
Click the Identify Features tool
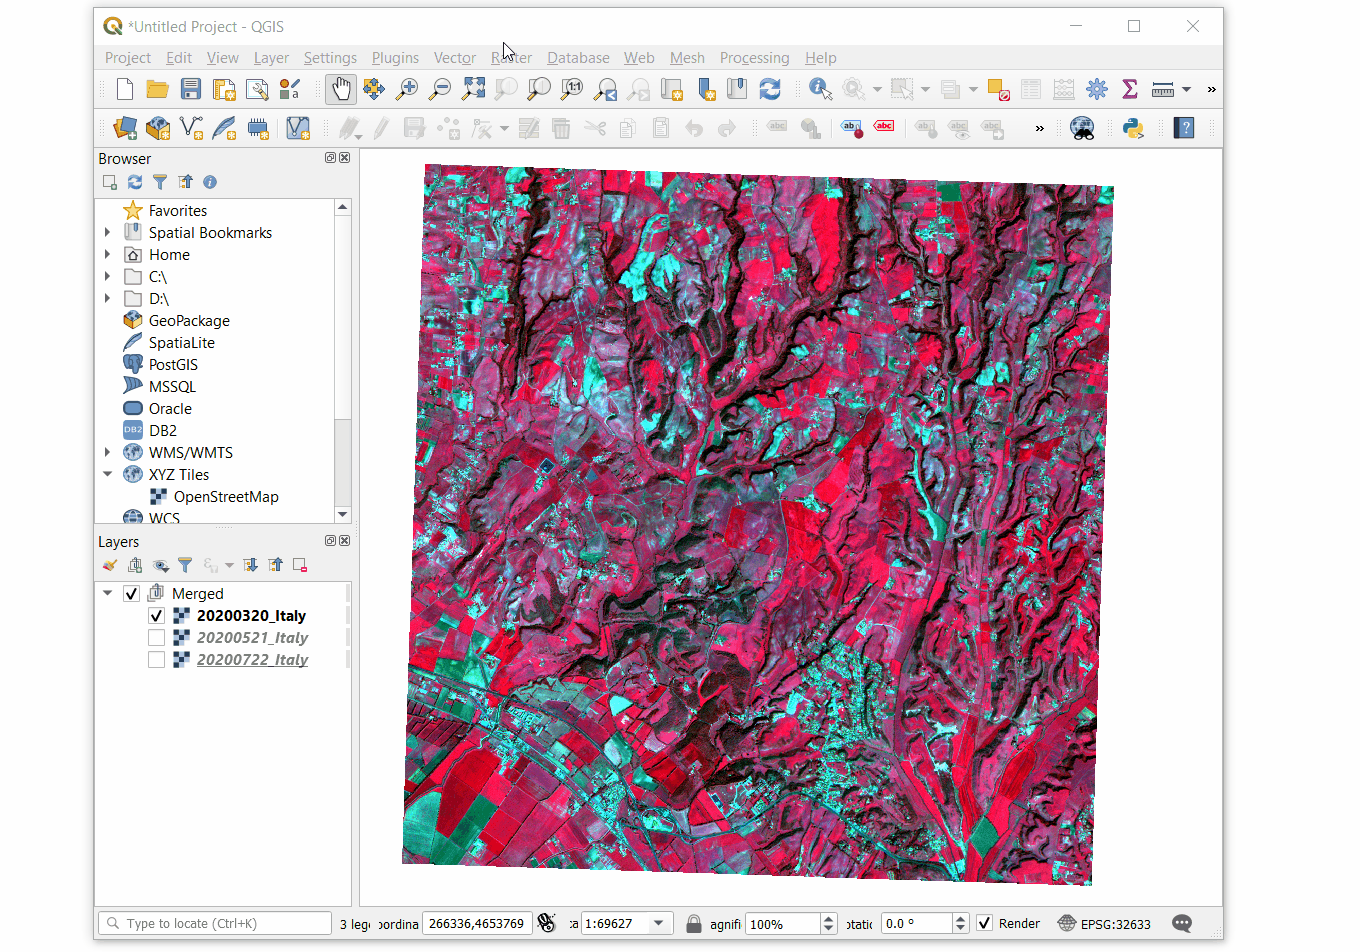(820, 89)
